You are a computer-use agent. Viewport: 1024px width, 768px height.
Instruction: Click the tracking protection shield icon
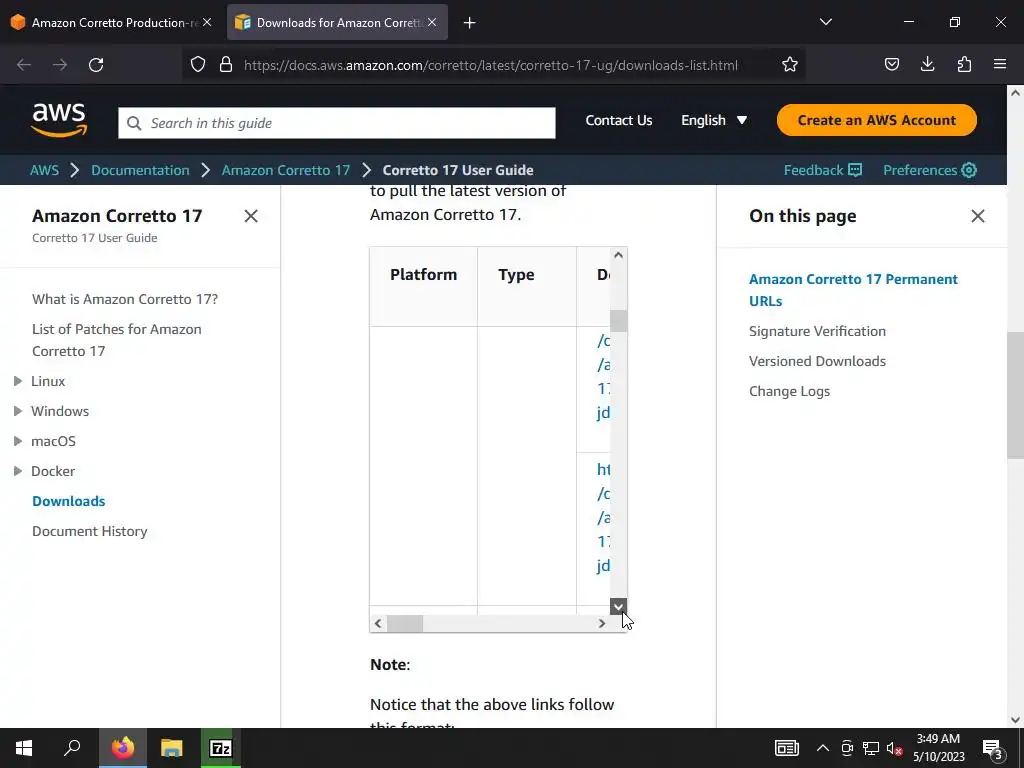198,65
